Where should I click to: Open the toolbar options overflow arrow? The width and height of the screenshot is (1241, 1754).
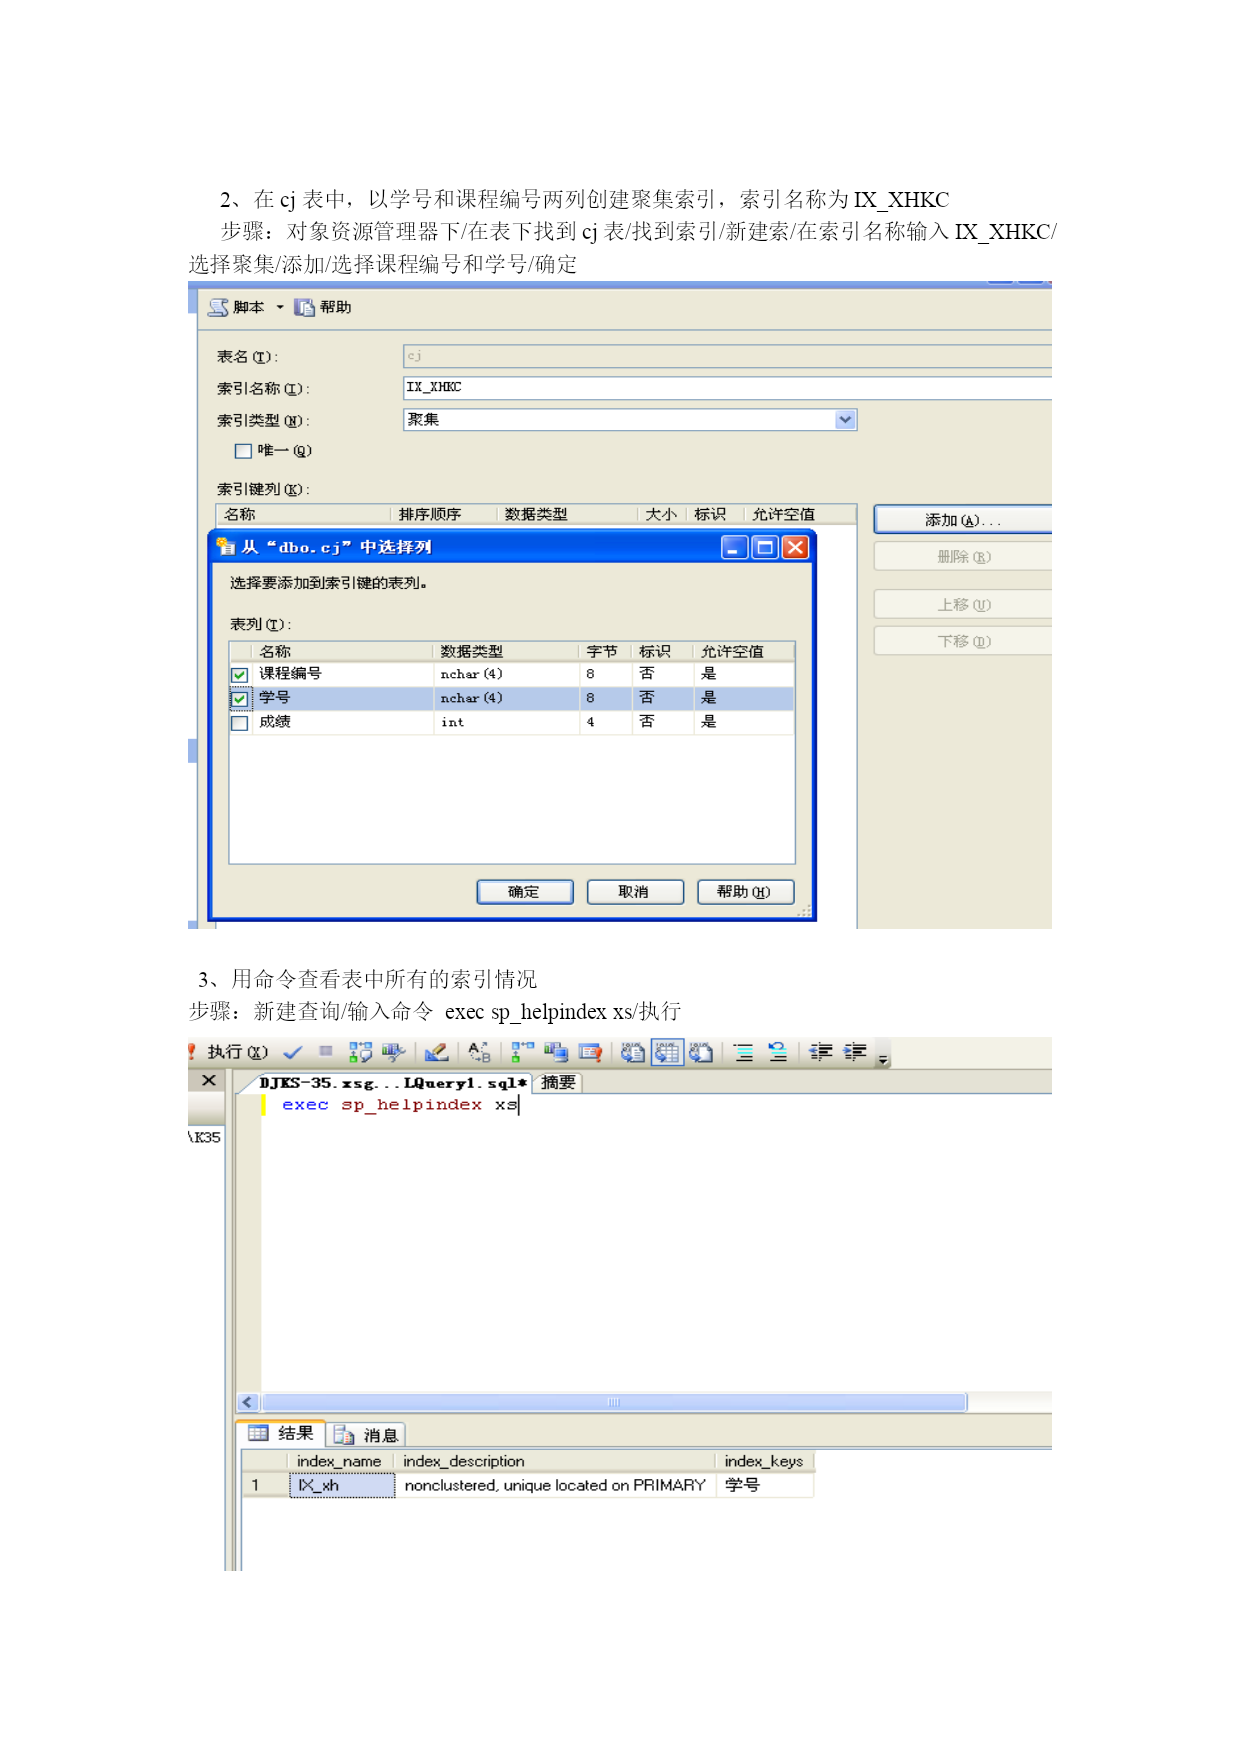coord(883,1058)
